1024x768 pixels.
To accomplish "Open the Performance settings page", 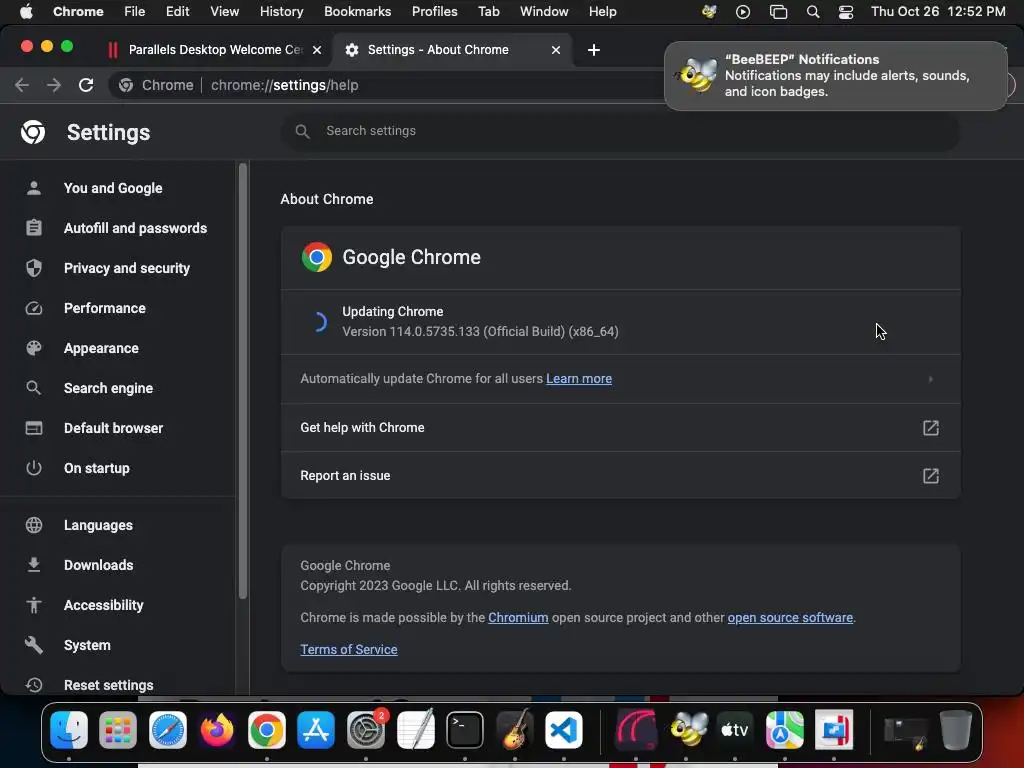I will (x=104, y=308).
